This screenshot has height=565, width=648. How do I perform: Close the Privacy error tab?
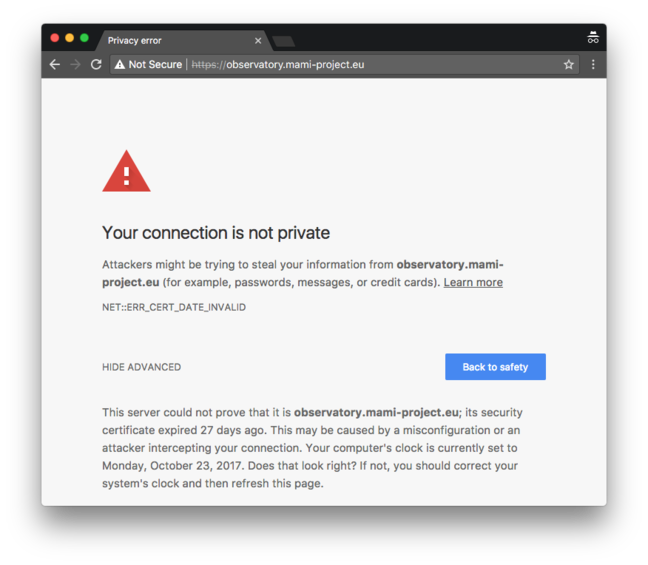tap(258, 41)
